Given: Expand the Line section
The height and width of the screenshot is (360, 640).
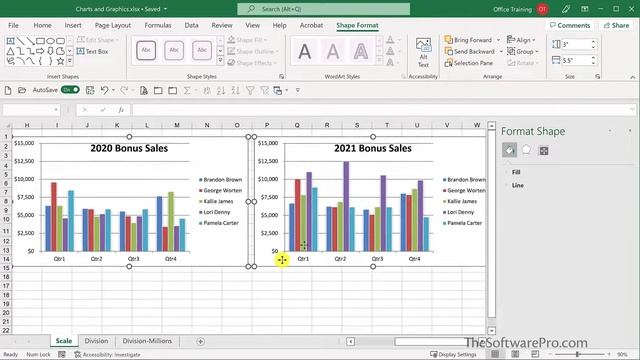Looking at the screenshot, I should 518,185.
